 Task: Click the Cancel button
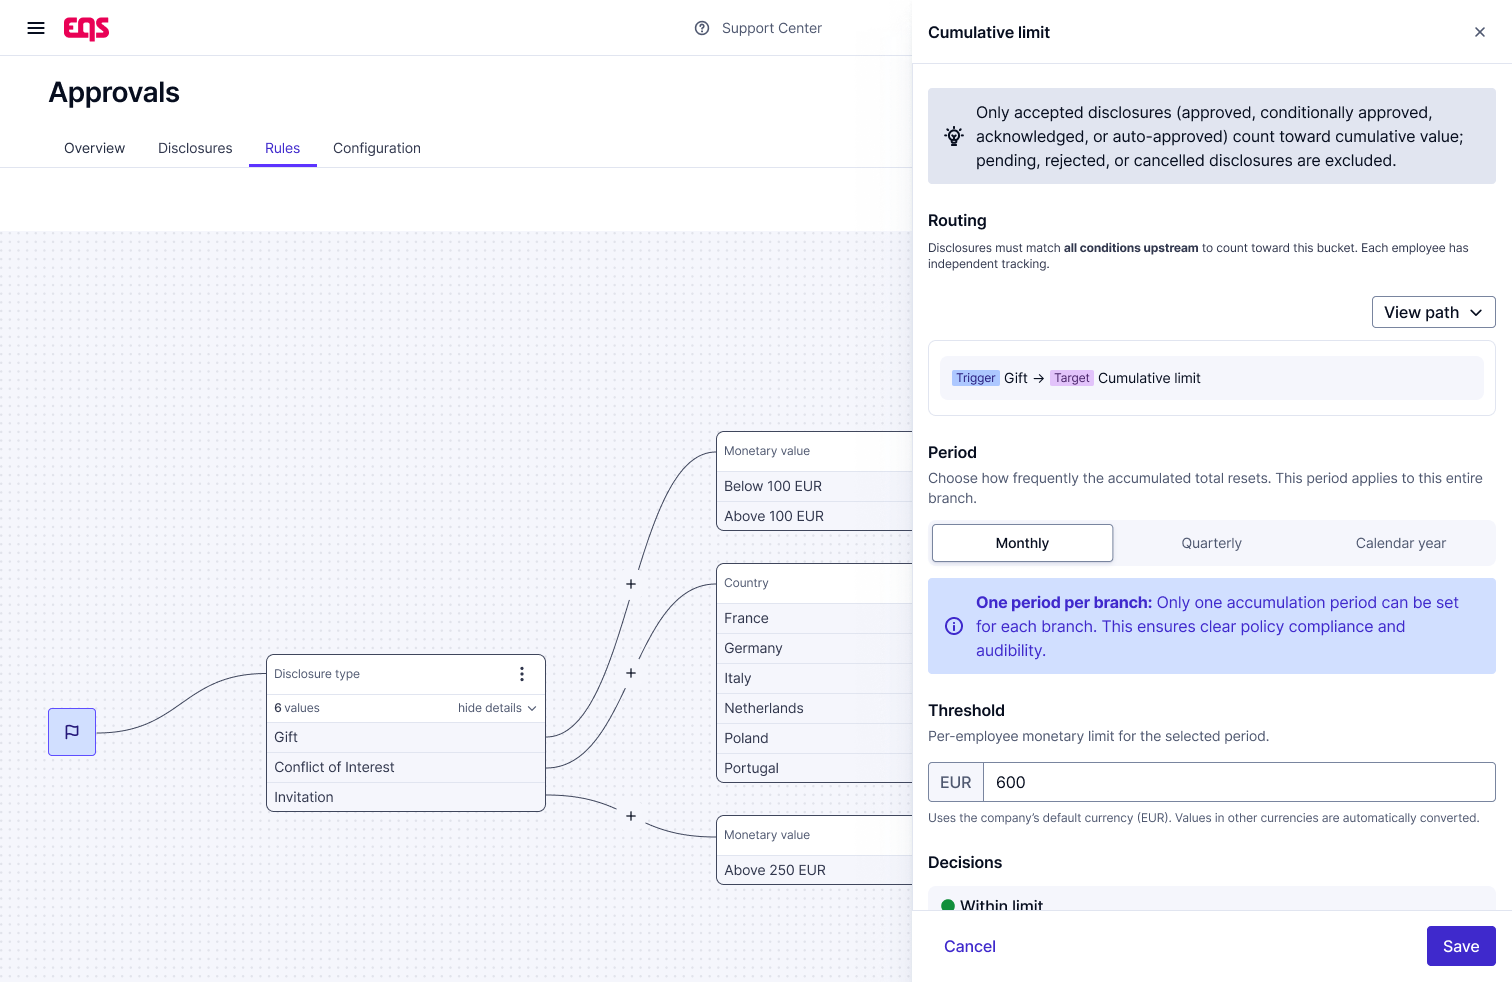click(970, 946)
